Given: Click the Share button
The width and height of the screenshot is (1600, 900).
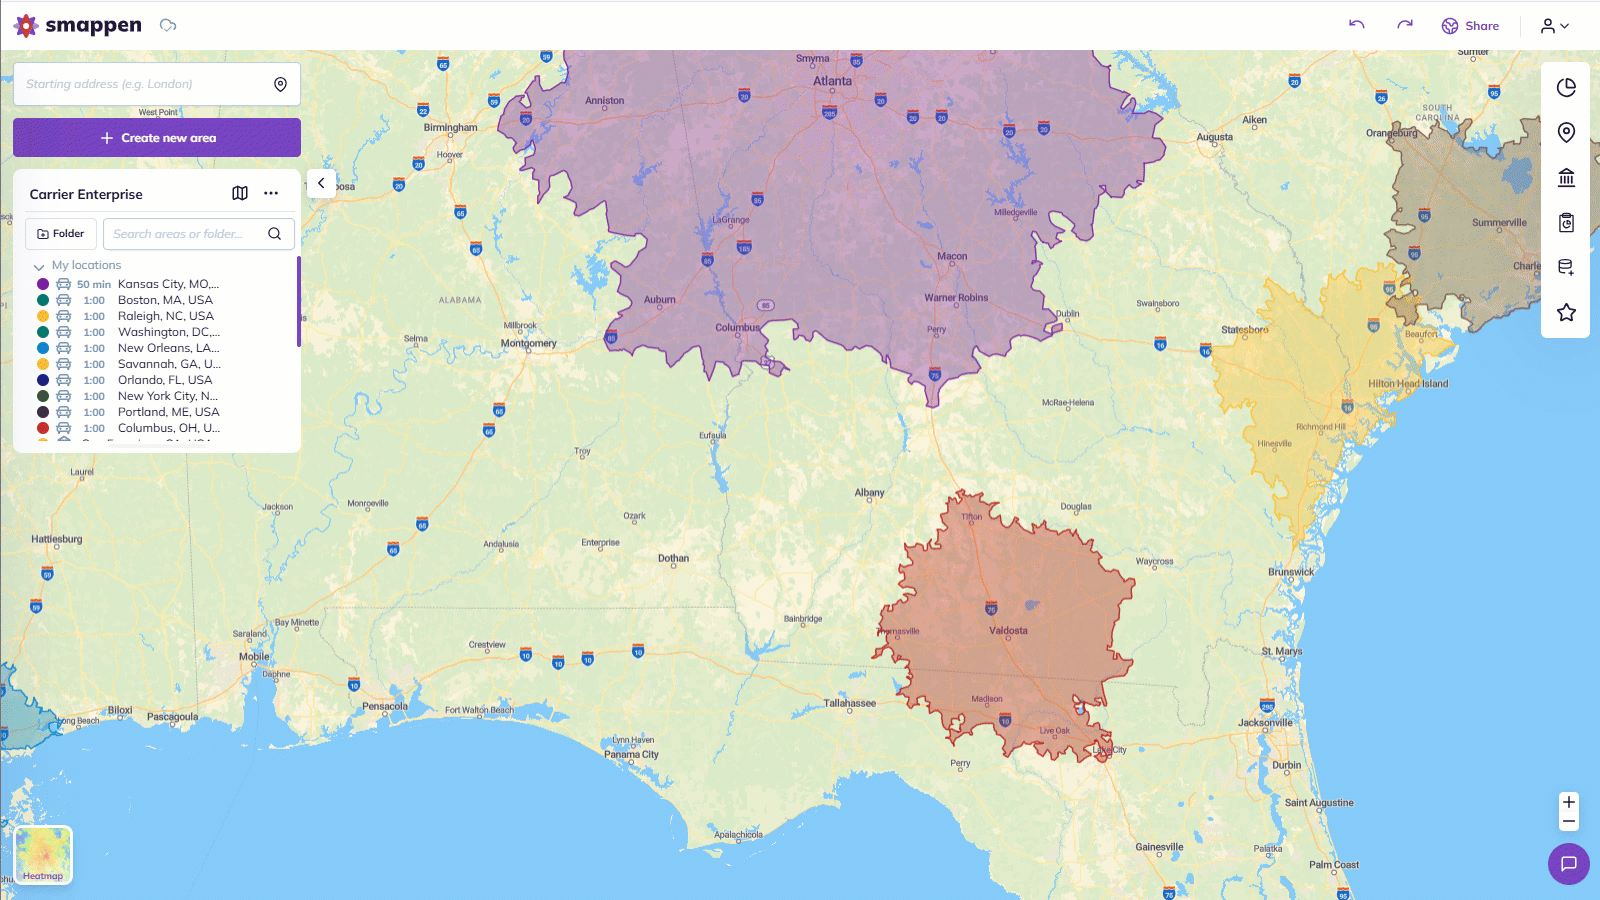Looking at the screenshot, I should pos(1470,26).
